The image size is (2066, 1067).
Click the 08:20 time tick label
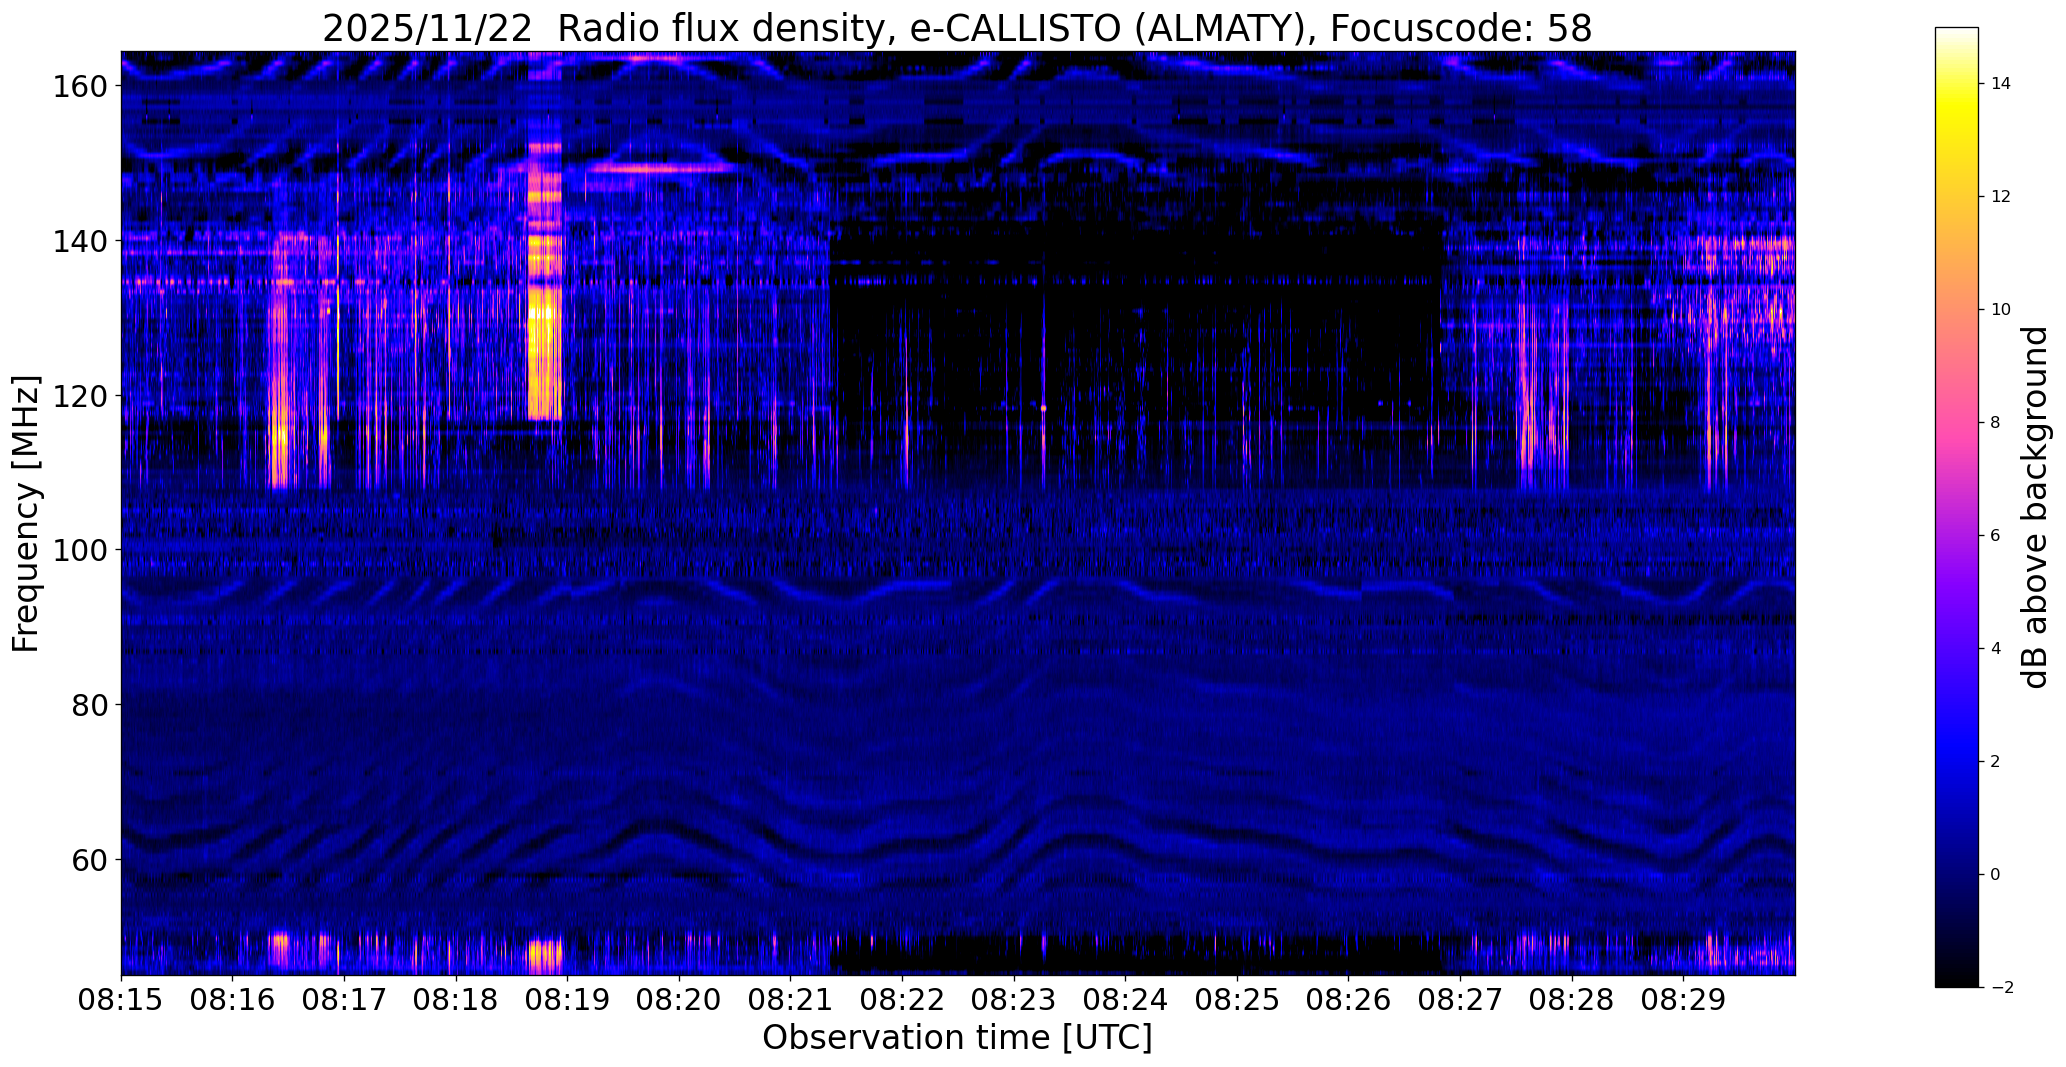click(679, 1001)
